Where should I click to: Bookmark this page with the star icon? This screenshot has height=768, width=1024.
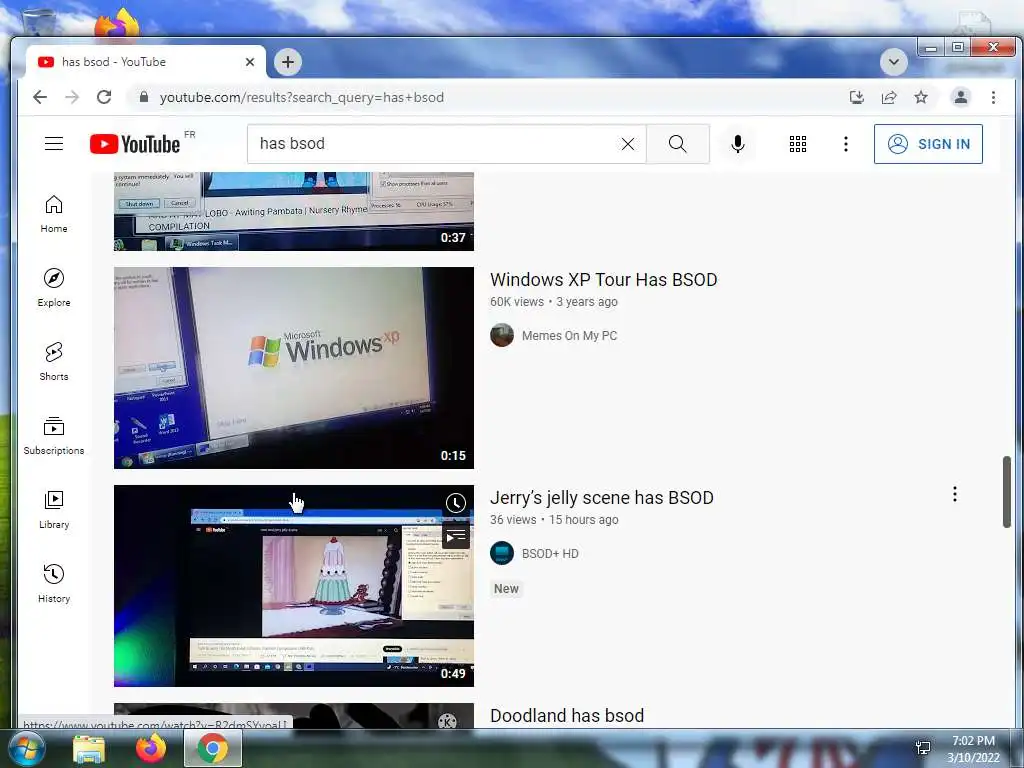pyautogui.click(x=921, y=97)
